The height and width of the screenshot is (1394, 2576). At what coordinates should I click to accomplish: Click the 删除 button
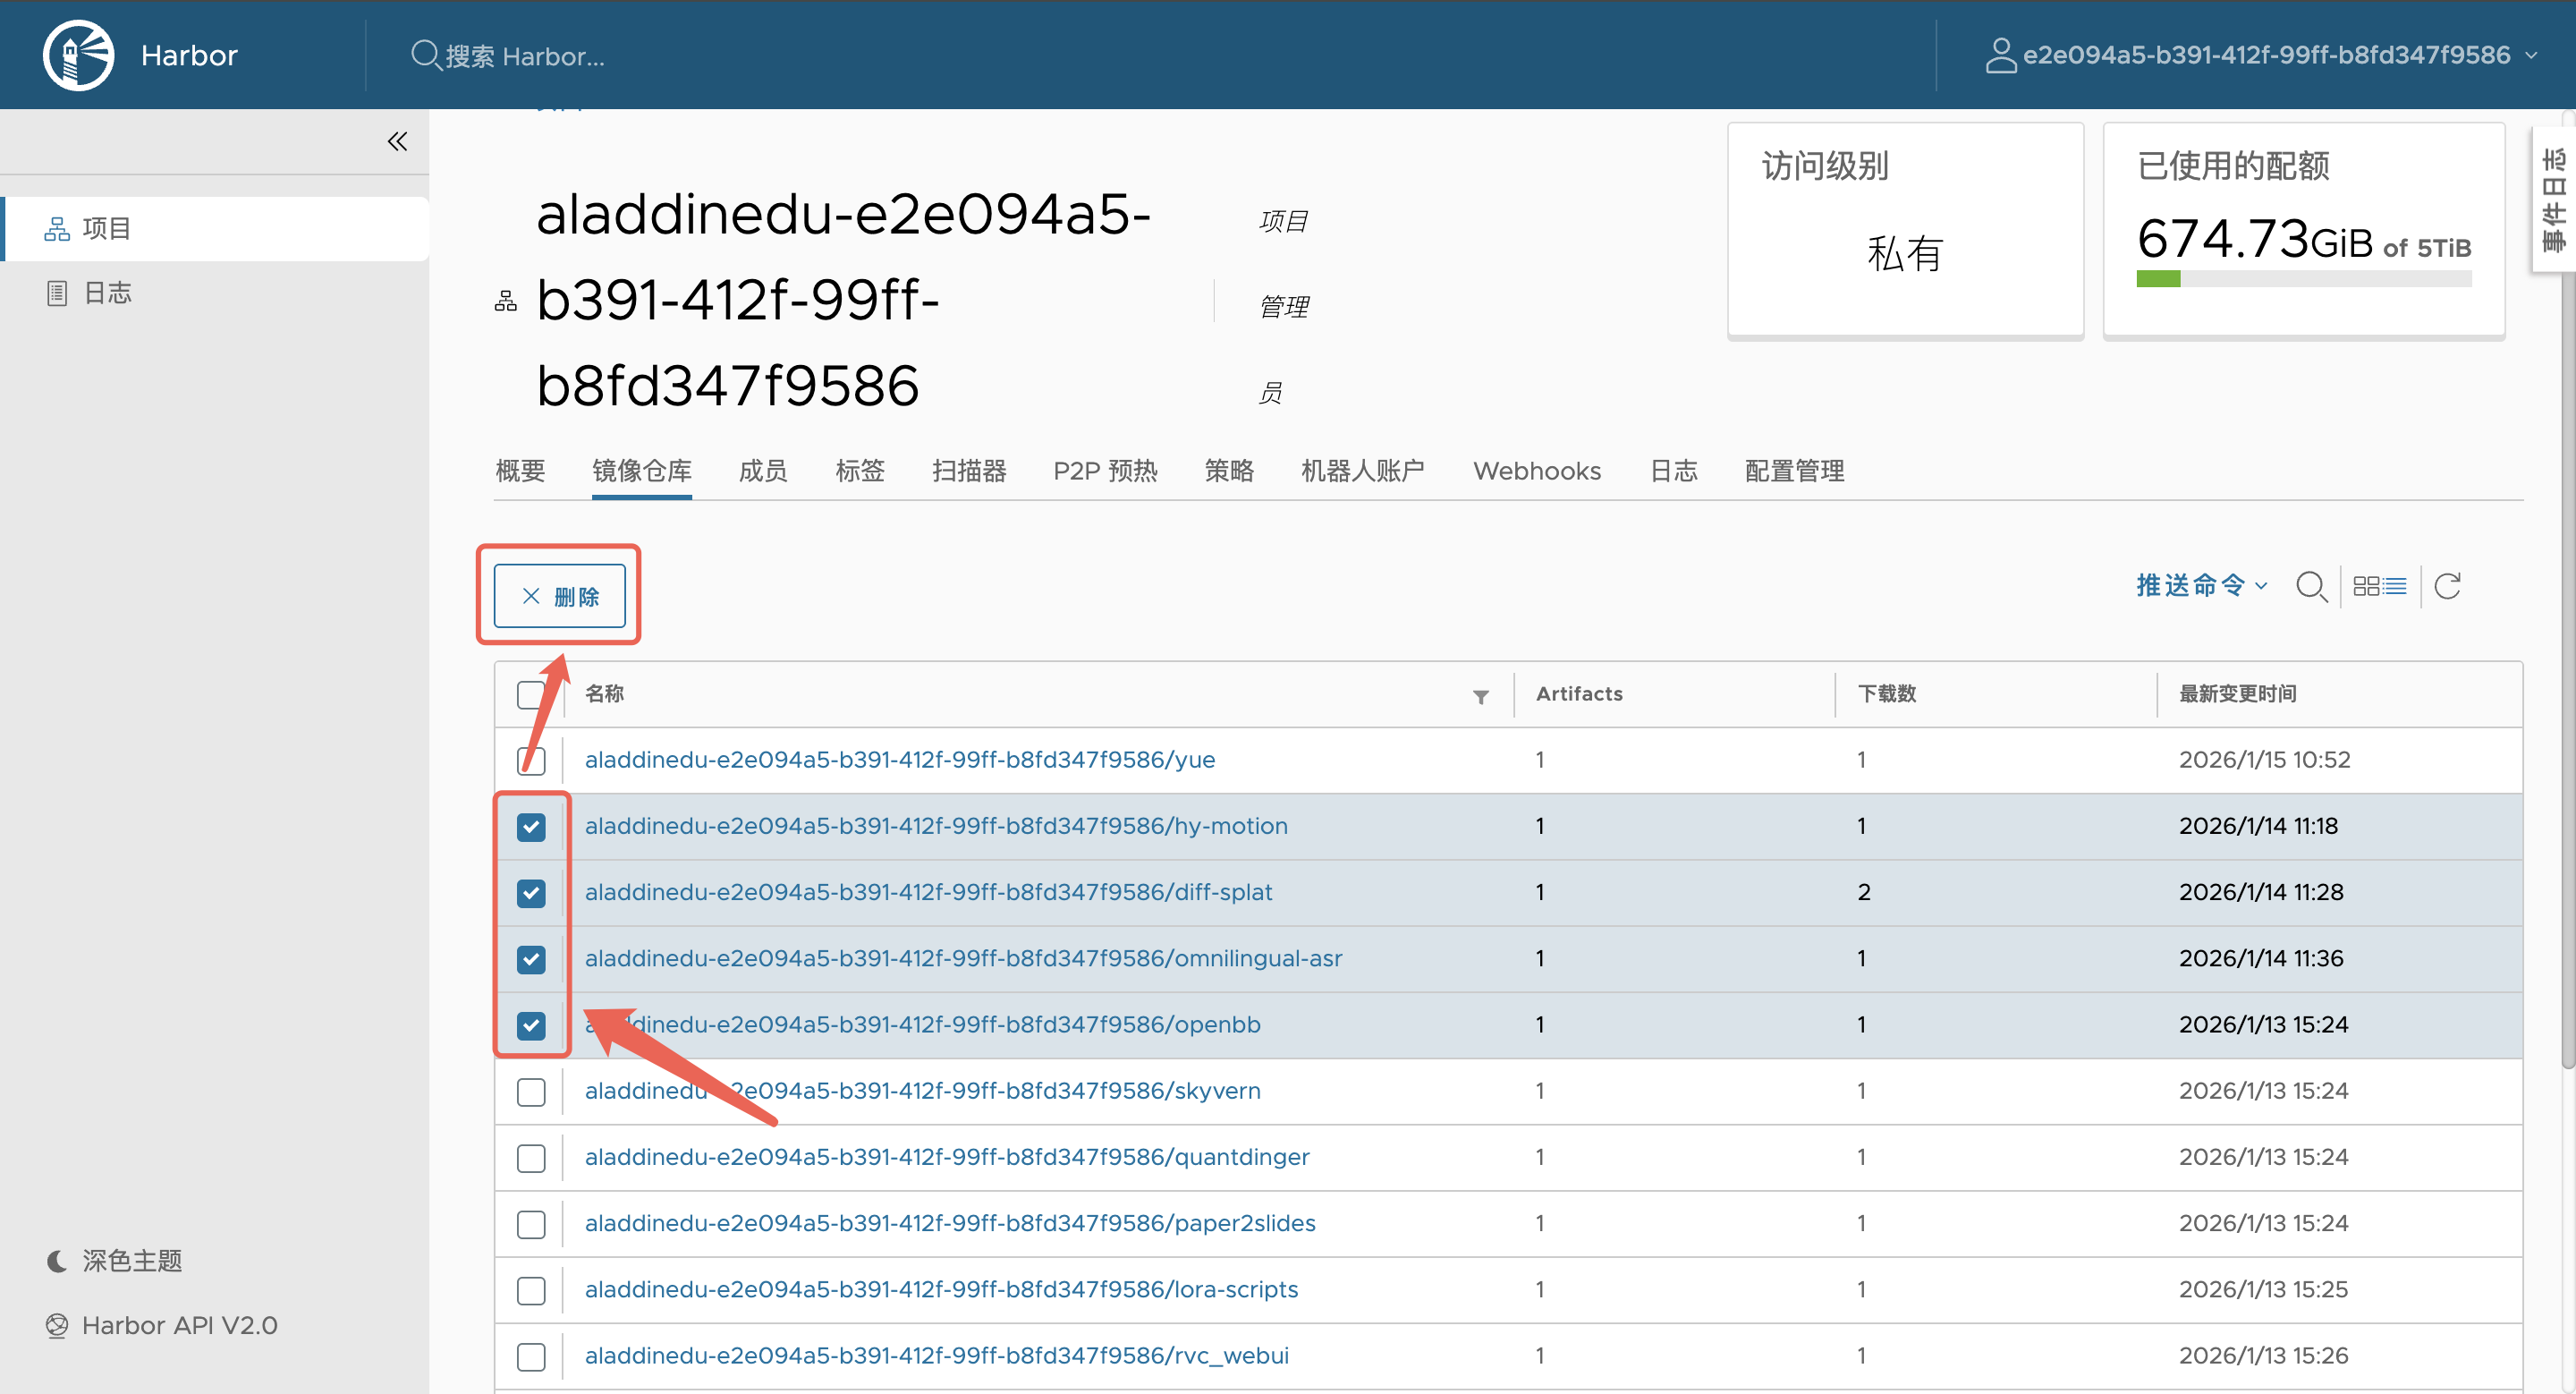(x=560, y=596)
